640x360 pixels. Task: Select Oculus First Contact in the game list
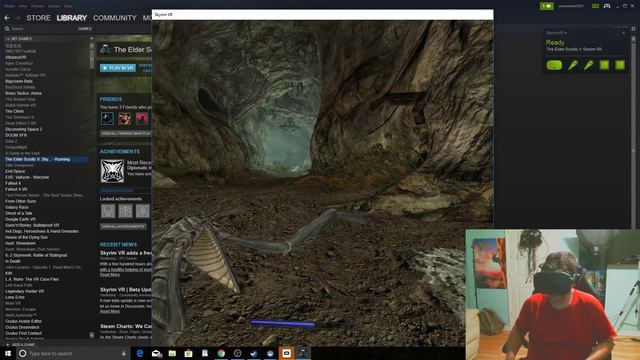tap(23, 333)
